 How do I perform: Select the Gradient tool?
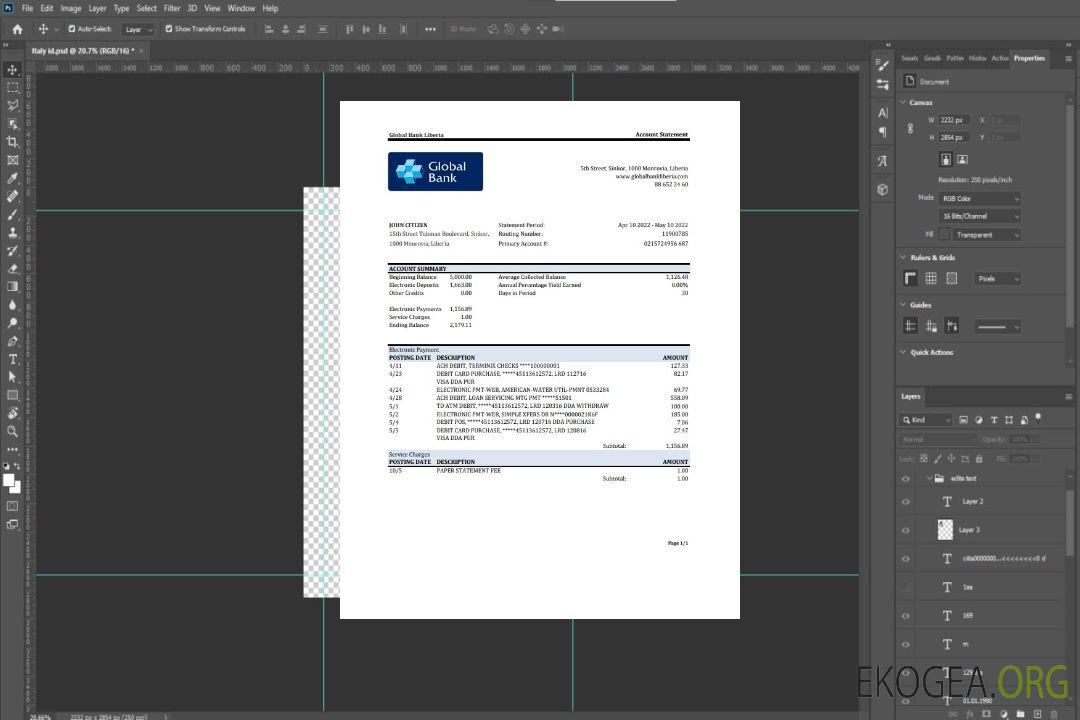[13, 287]
